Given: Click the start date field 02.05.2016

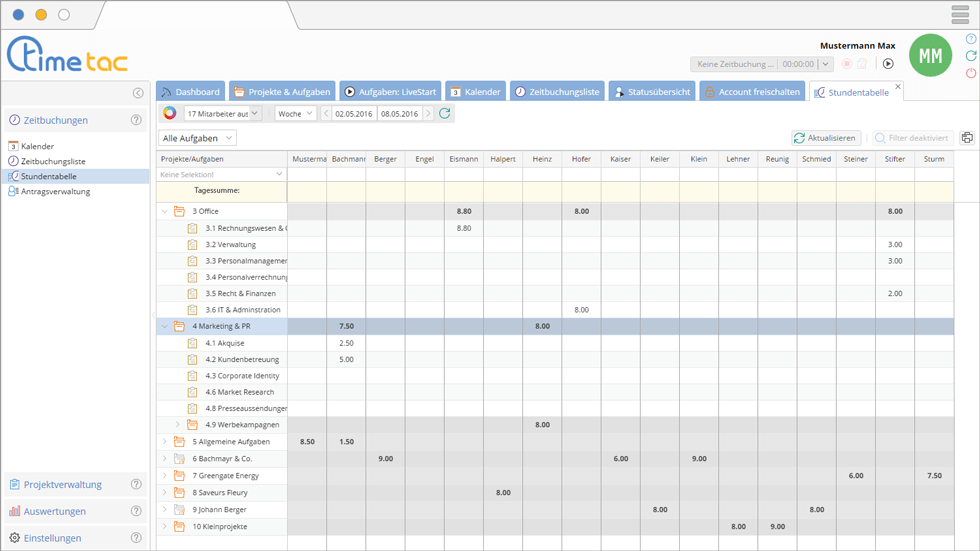Looking at the screenshot, I should pos(354,114).
